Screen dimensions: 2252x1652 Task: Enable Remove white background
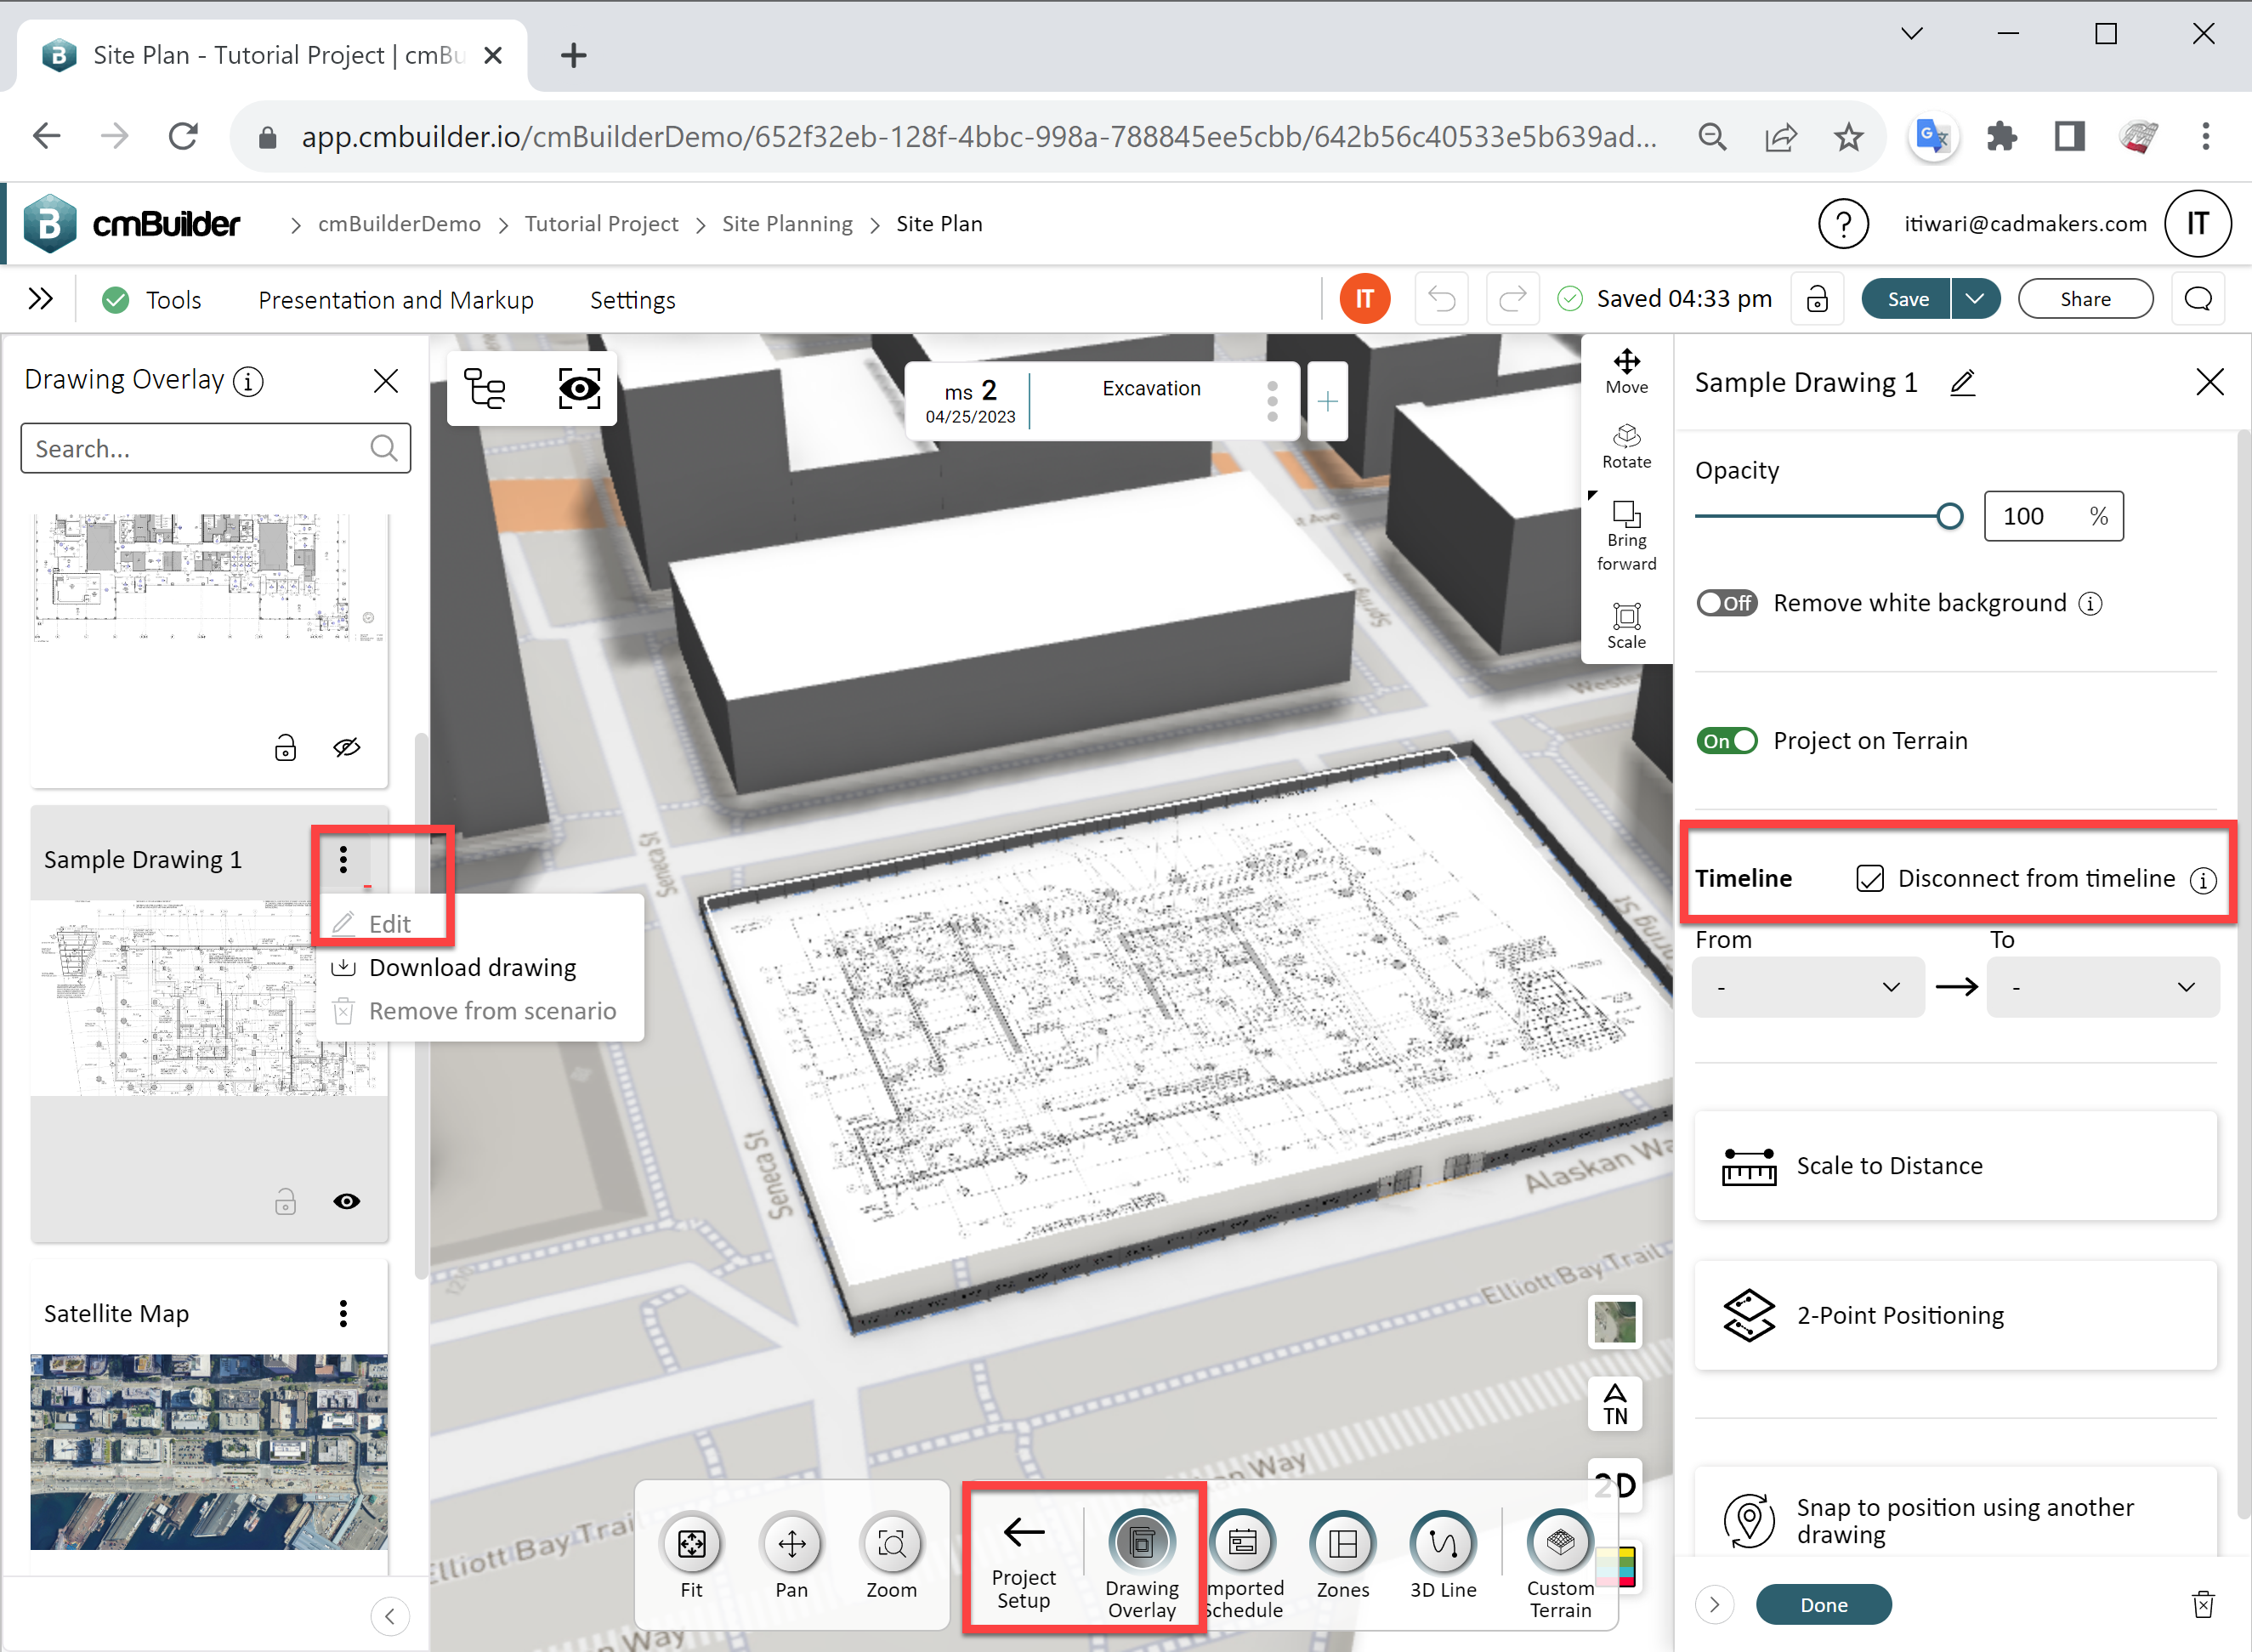1726,602
